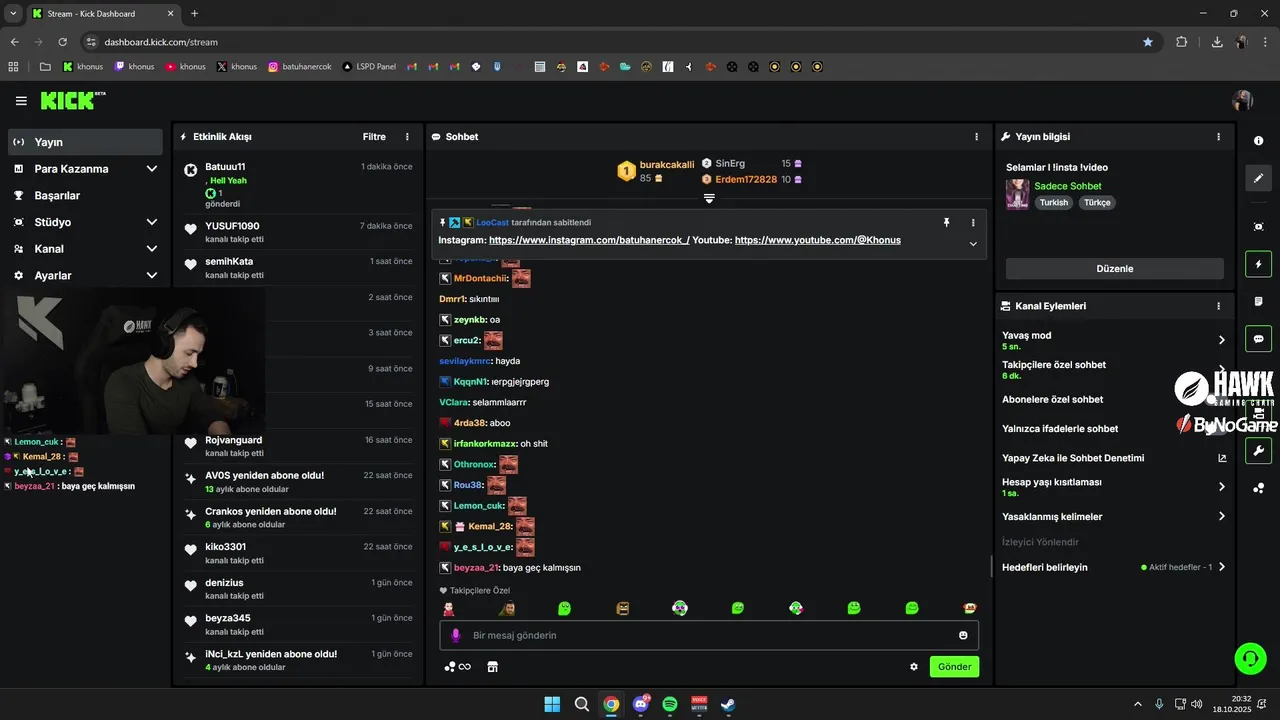Click the info icon in the right sidebar
Viewport: 1280px width, 720px height.
[1259, 141]
